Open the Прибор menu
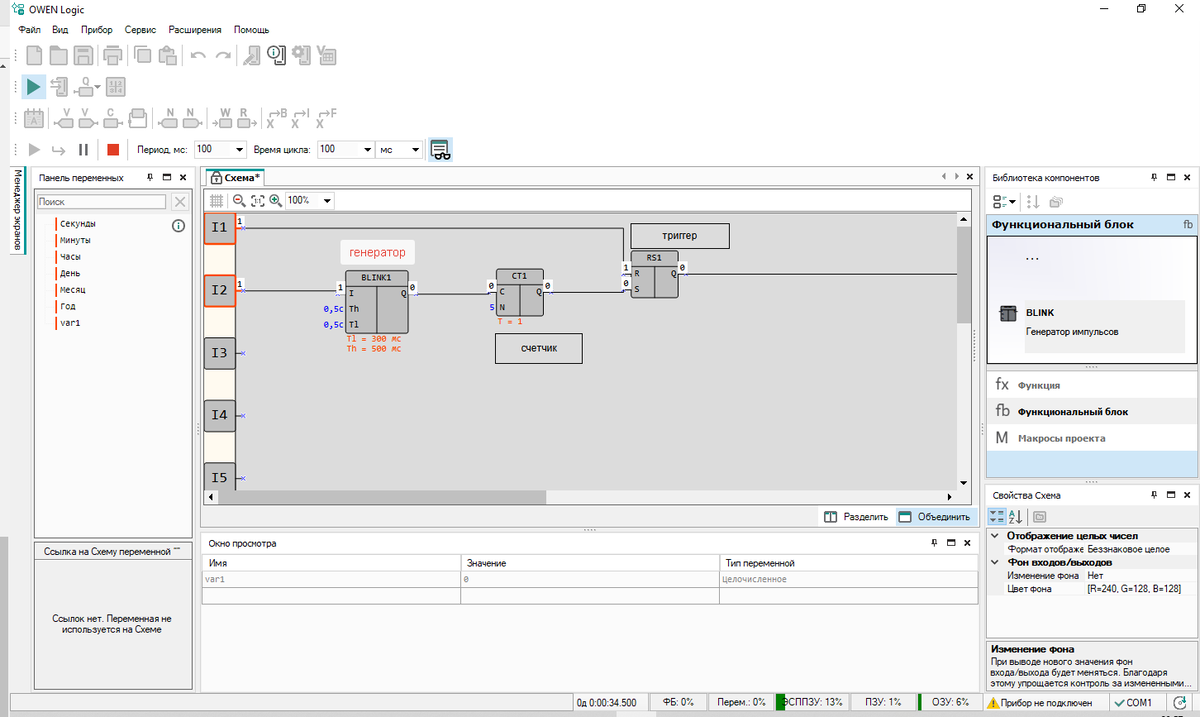 coord(96,30)
